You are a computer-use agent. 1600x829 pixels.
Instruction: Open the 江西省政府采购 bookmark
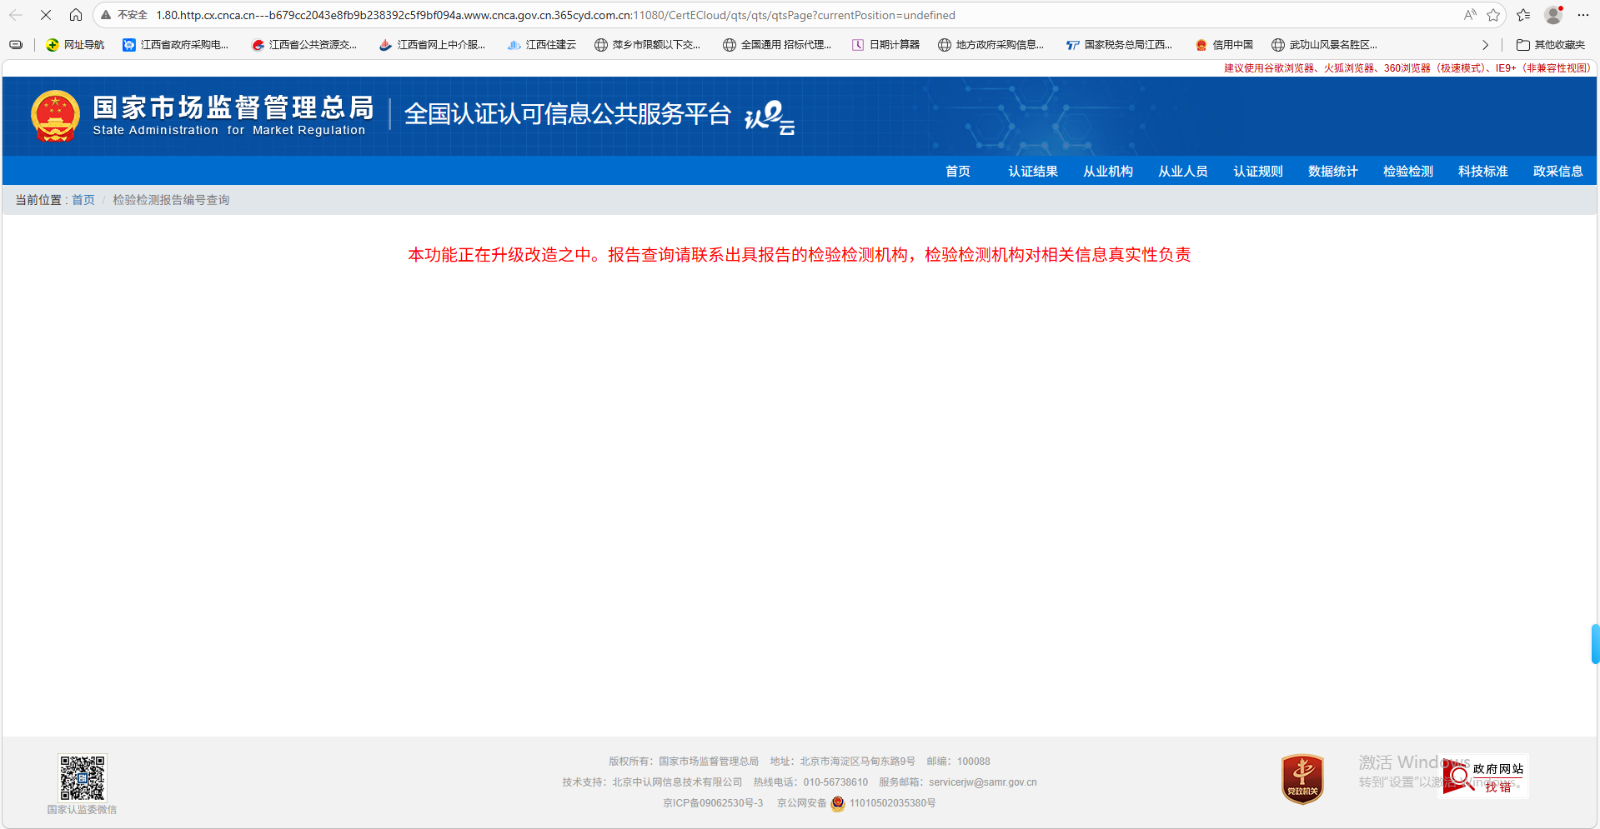[x=176, y=45]
